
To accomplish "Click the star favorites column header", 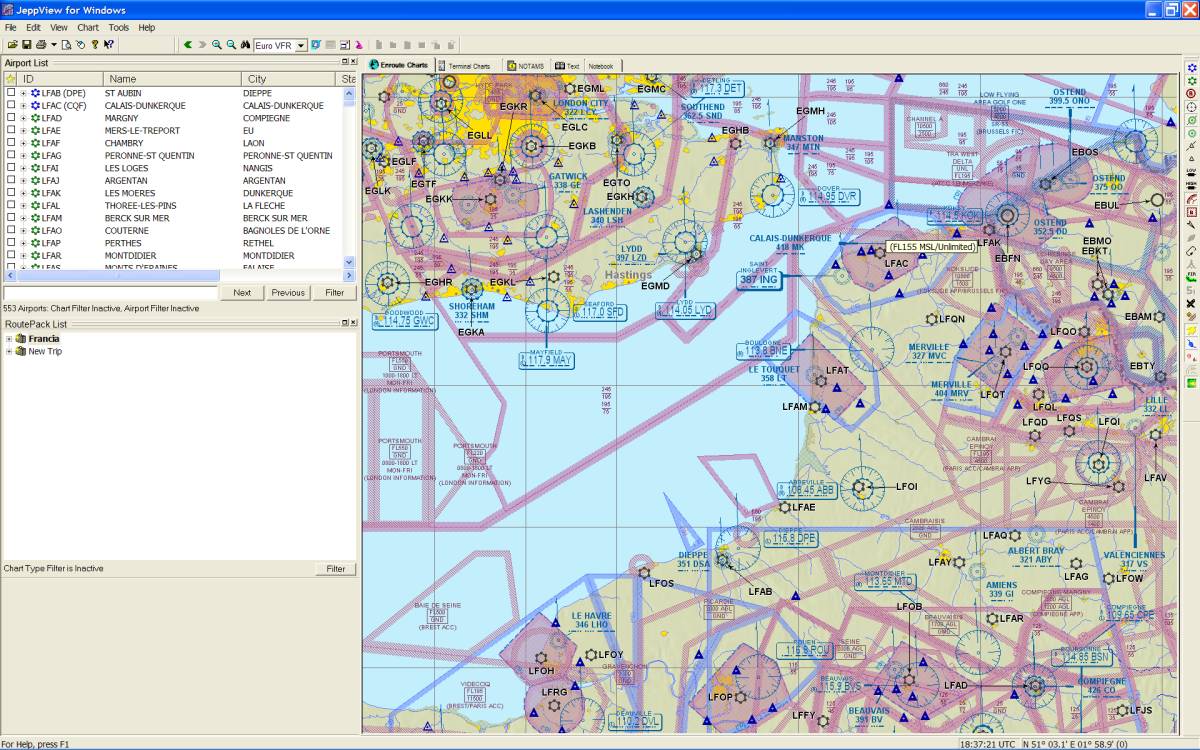I will pyautogui.click(x=10, y=79).
